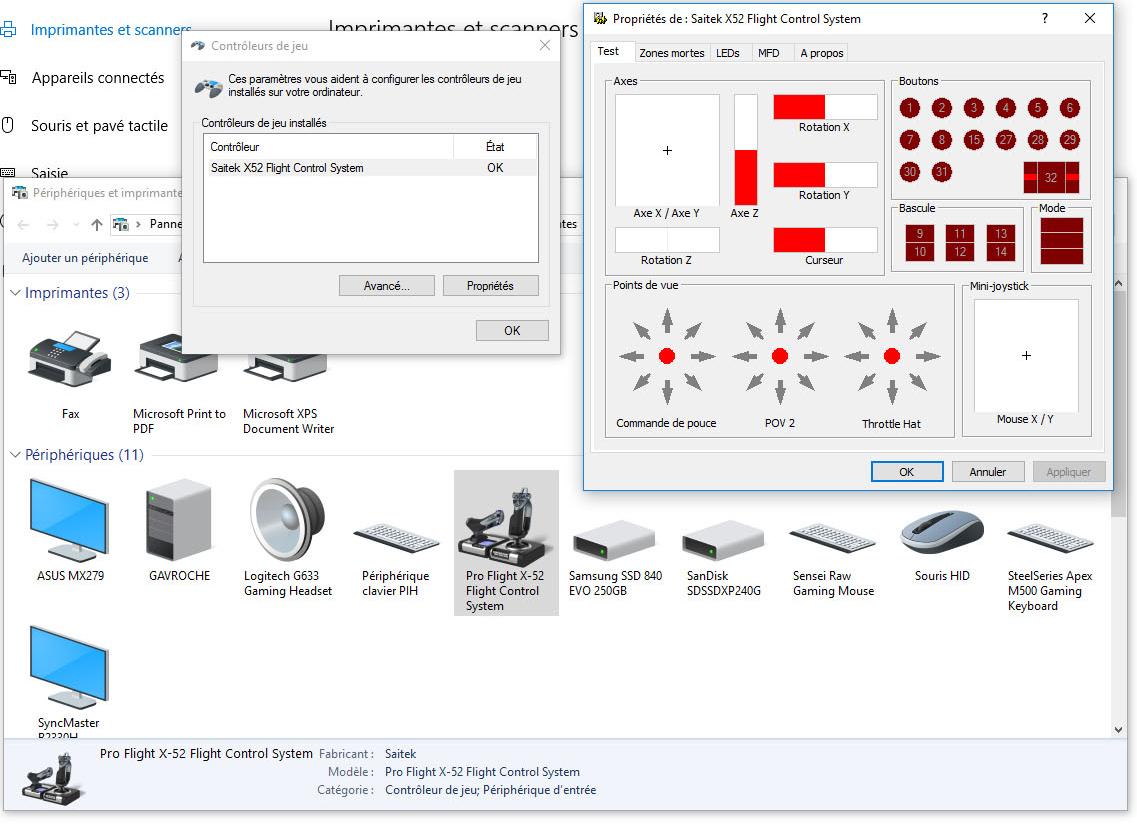Open the A propos tab
1137x826 pixels.
click(x=822, y=53)
